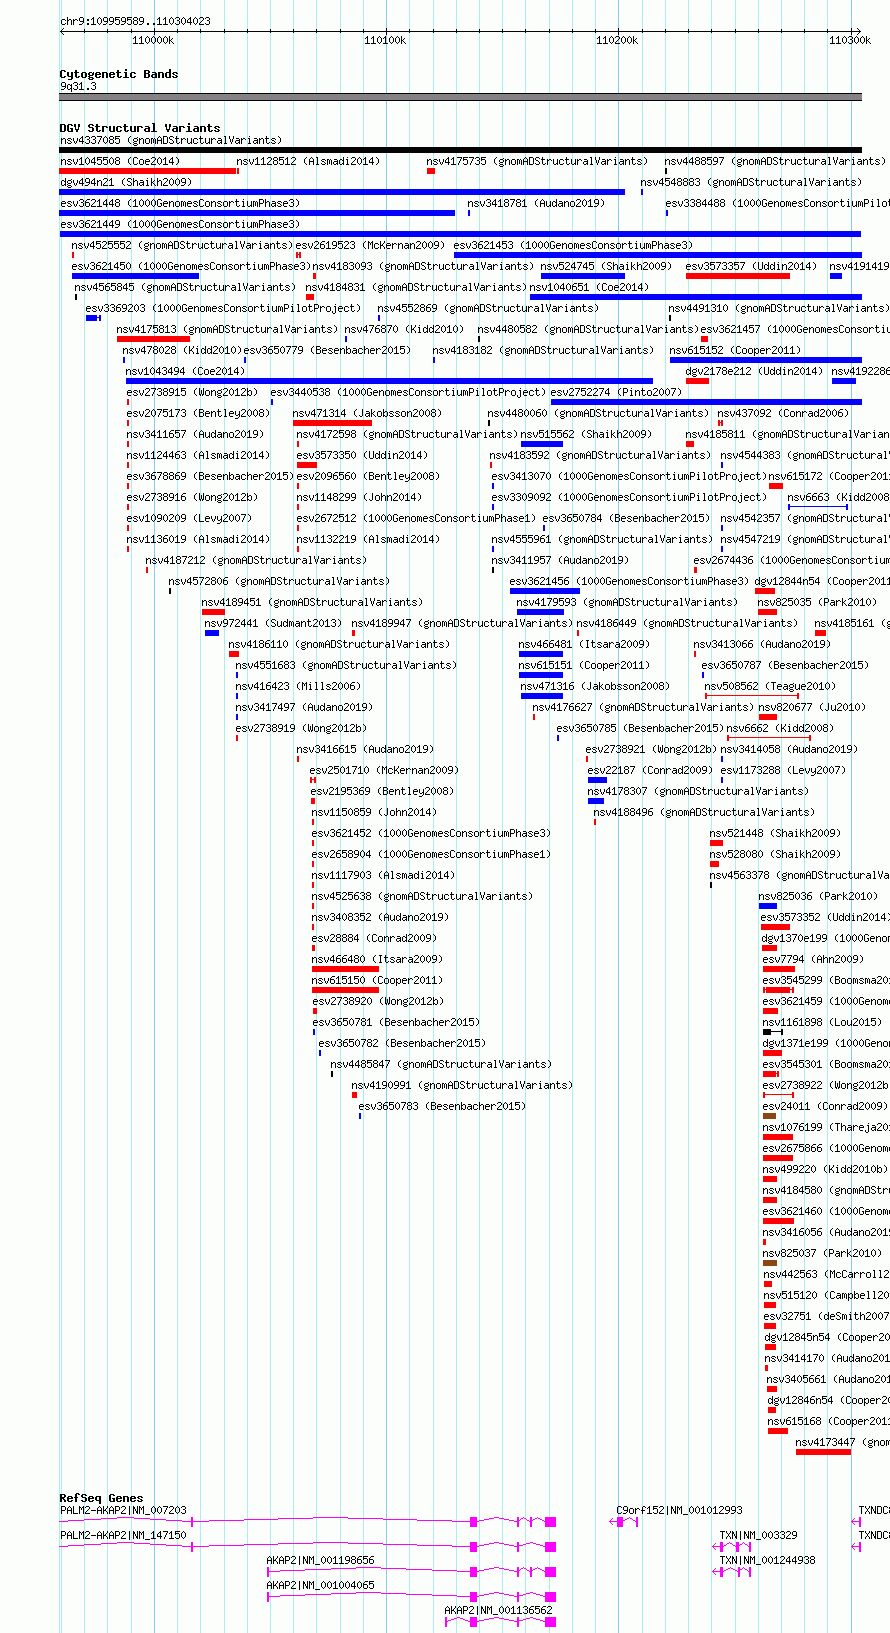Open PALM2-AKAP2|NM_007203 gene label
This screenshot has height=1633, width=890.
(x=123, y=1510)
